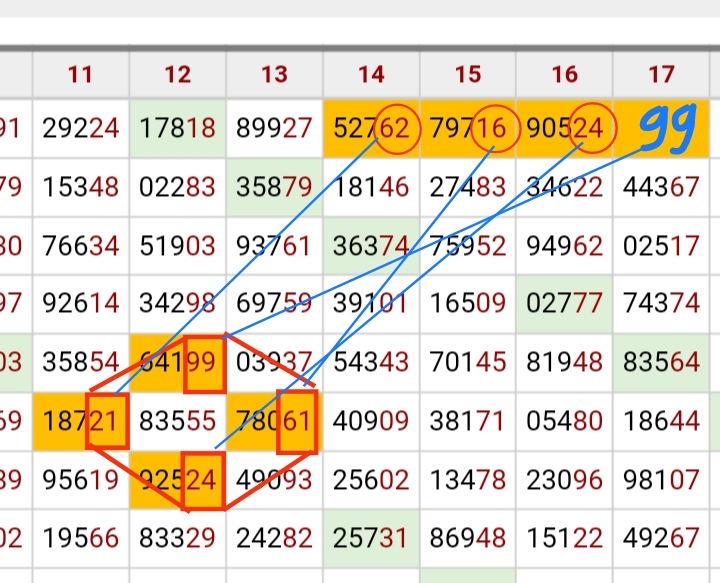
Task: Select column header 14
Action: click(x=371, y=74)
